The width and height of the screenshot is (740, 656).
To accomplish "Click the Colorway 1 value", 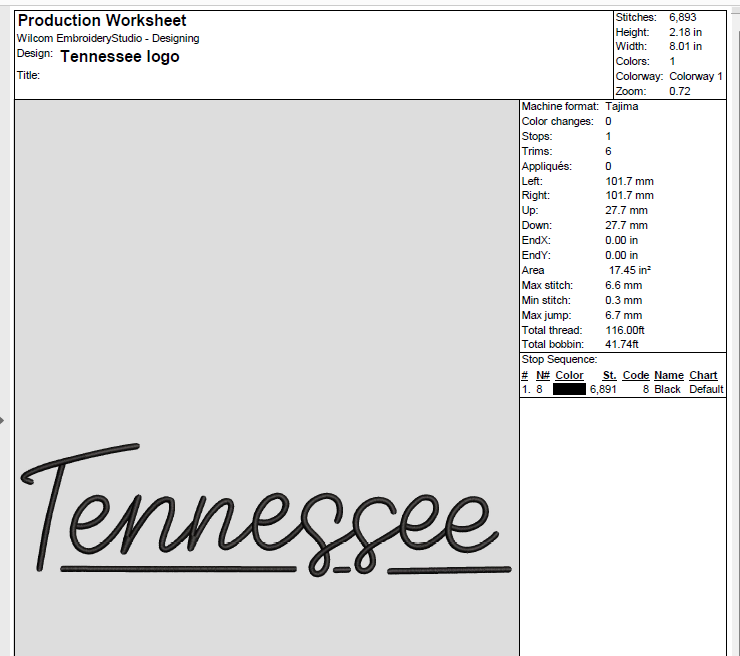I will [696, 76].
